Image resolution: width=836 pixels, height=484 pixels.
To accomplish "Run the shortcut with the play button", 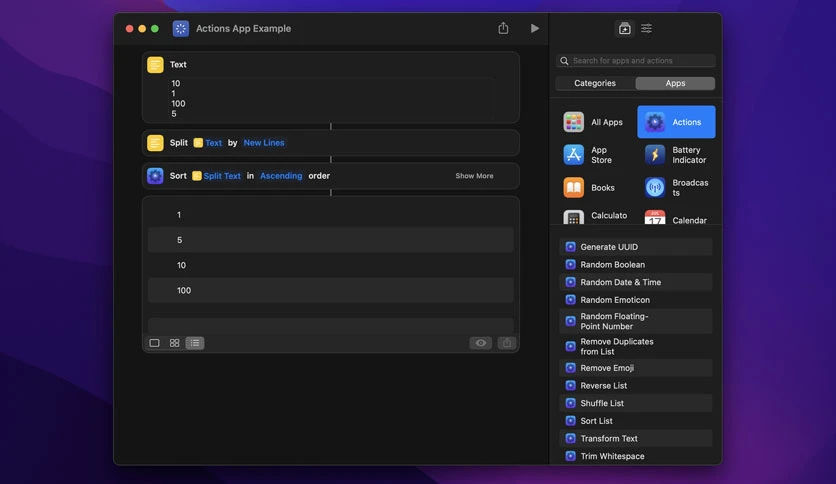I will (x=534, y=28).
